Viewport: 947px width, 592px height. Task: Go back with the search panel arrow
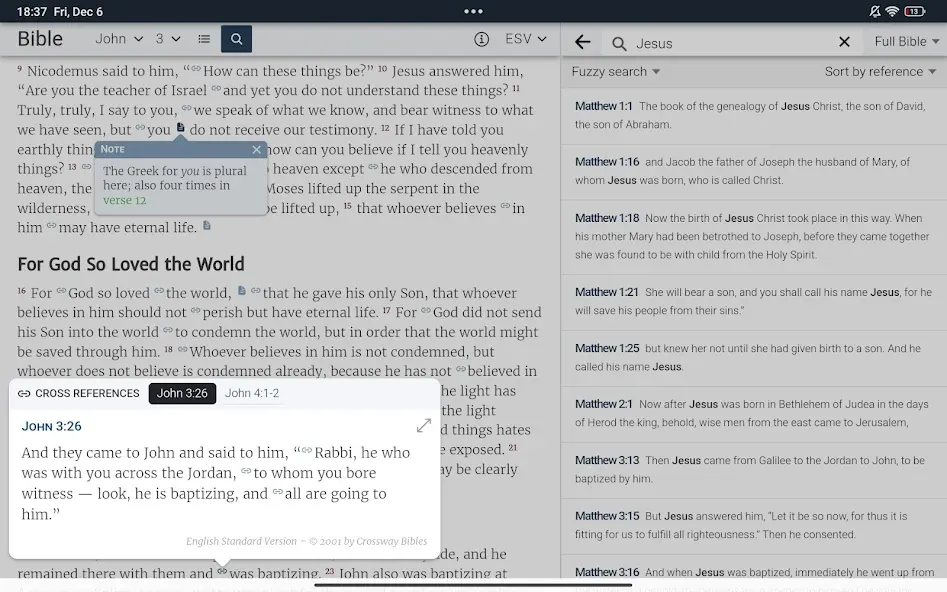(x=583, y=42)
